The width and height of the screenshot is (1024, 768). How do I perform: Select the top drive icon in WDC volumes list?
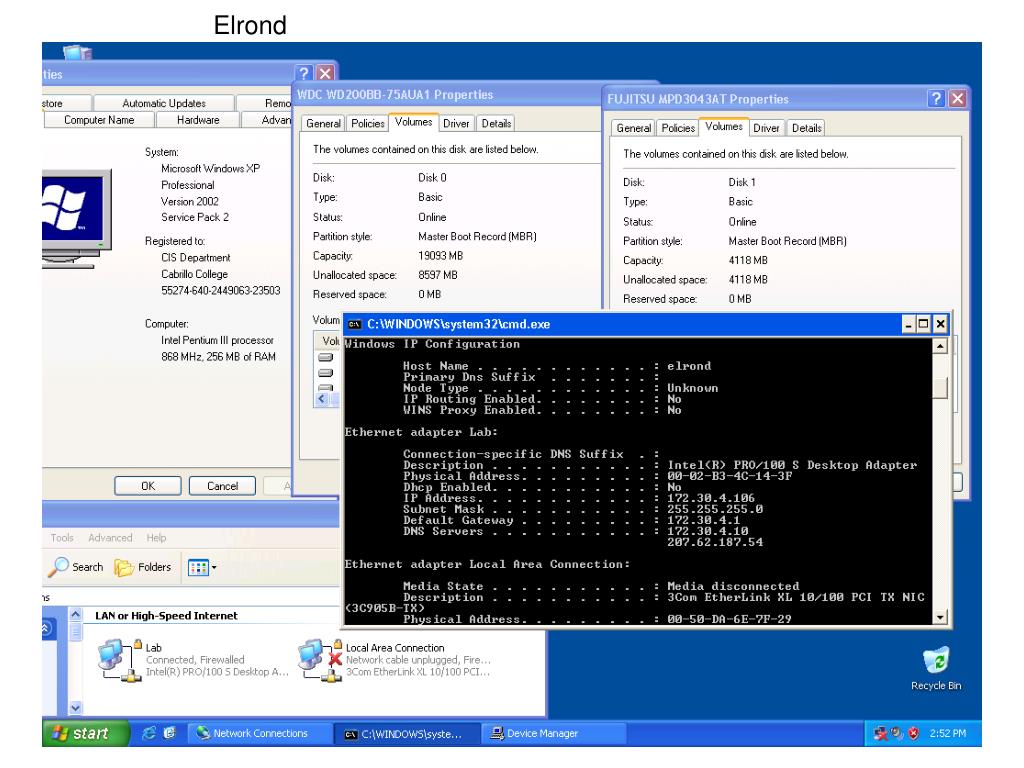(325, 358)
